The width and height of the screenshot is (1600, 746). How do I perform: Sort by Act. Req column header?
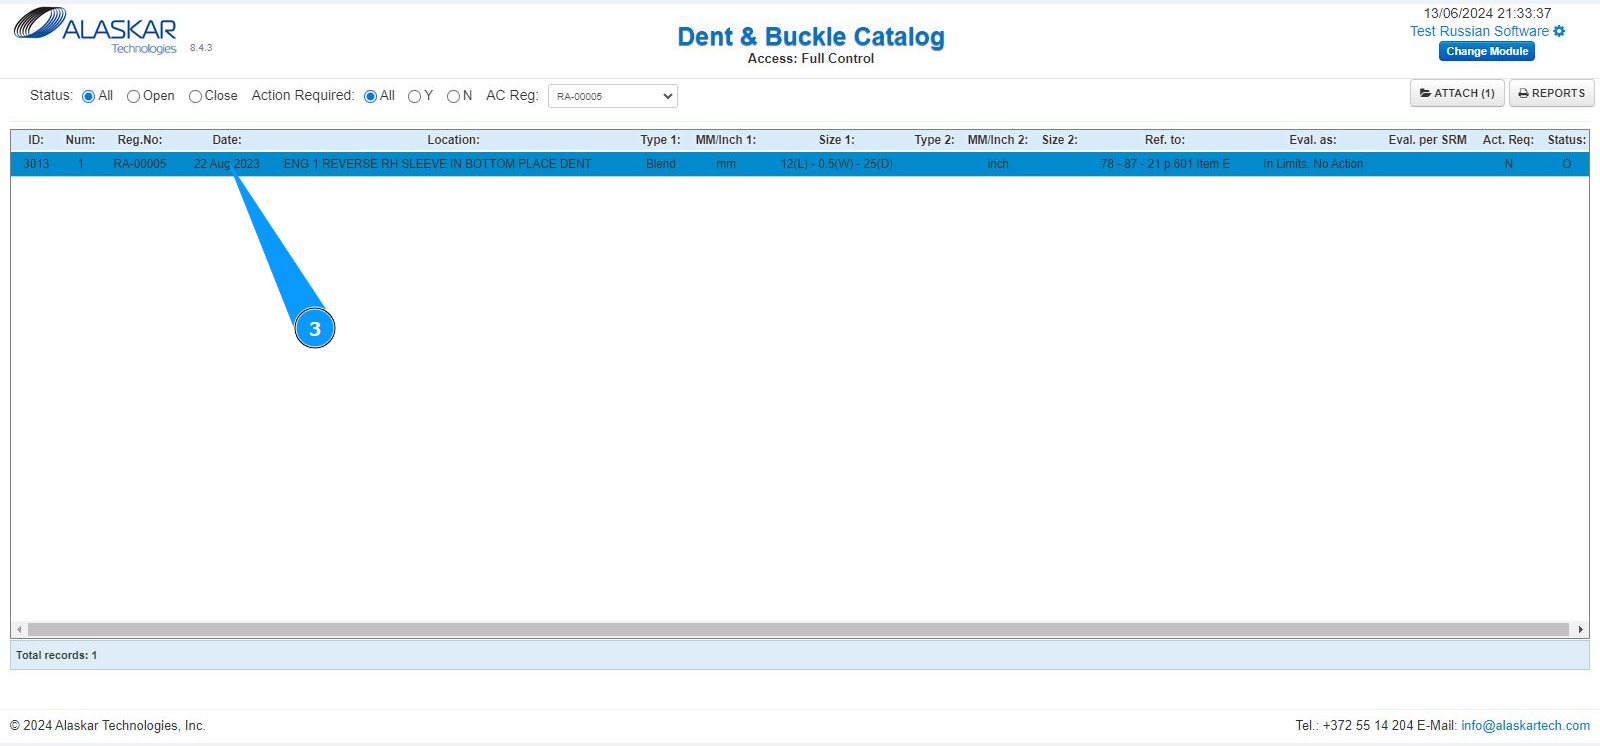(x=1508, y=140)
